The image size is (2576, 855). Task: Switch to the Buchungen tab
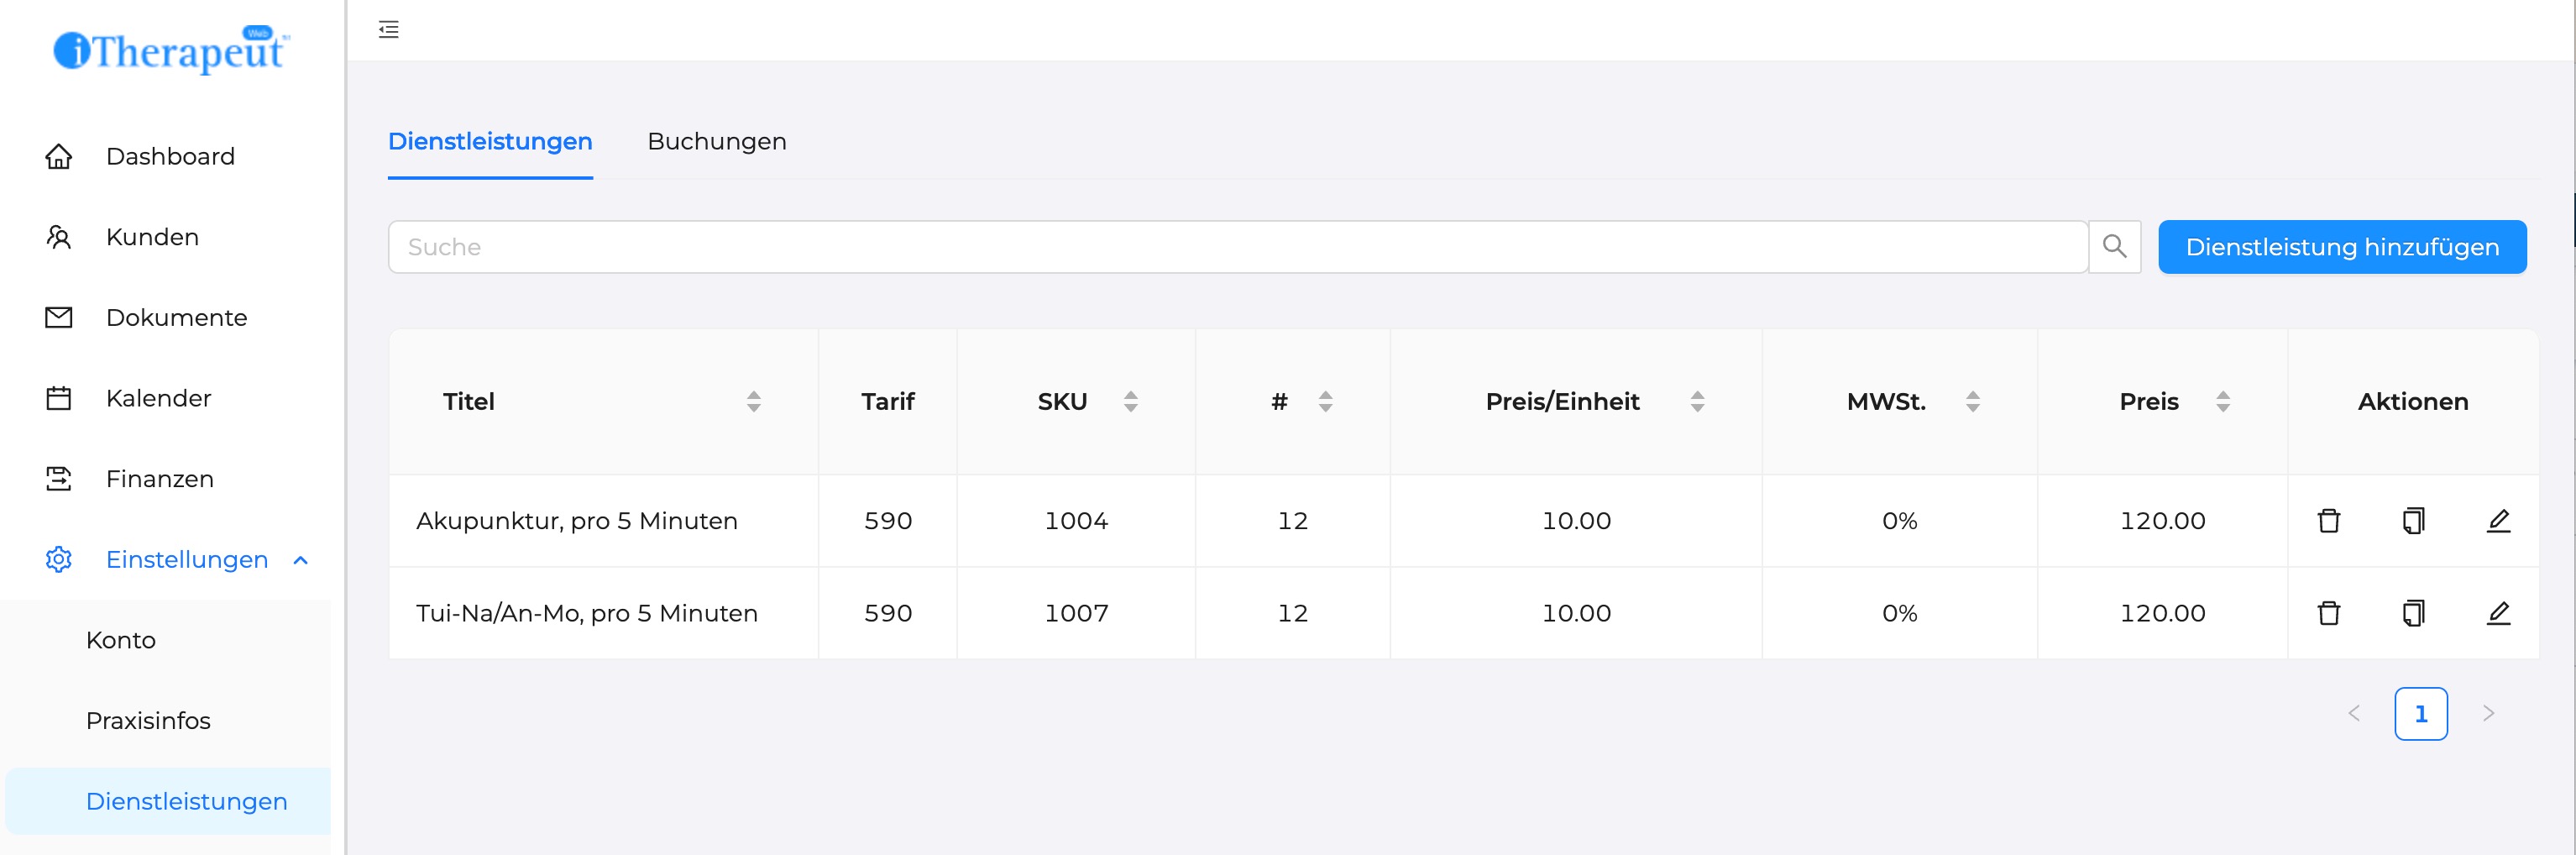[717, 142]
